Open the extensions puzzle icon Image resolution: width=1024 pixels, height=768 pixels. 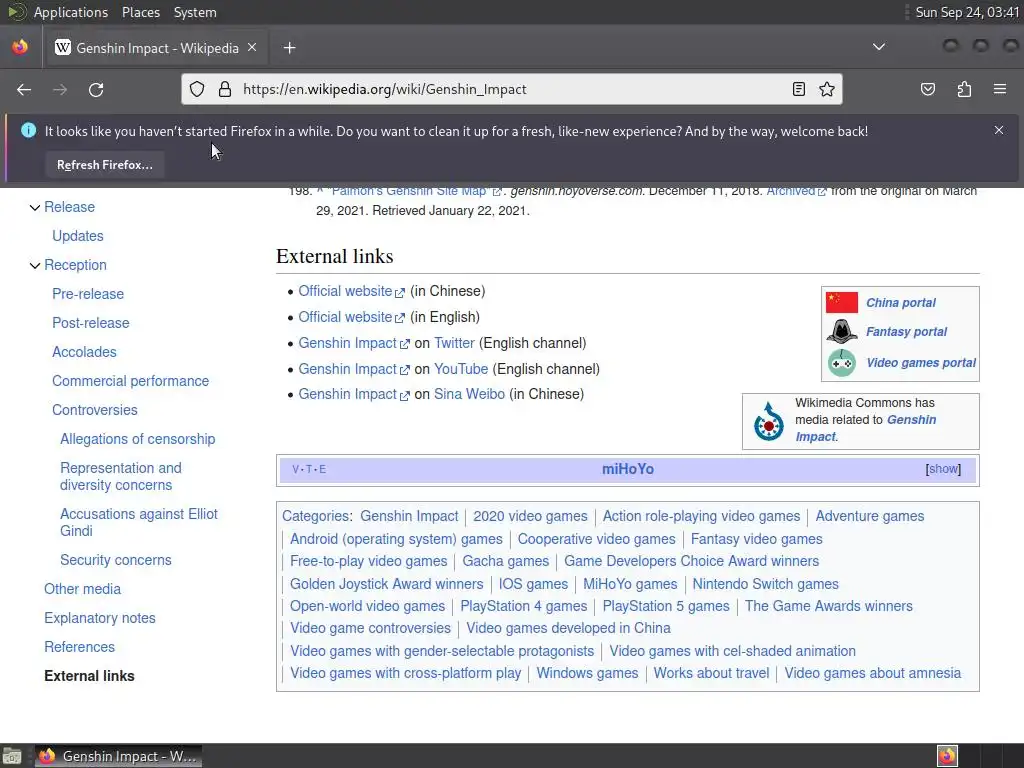[964, 89]
